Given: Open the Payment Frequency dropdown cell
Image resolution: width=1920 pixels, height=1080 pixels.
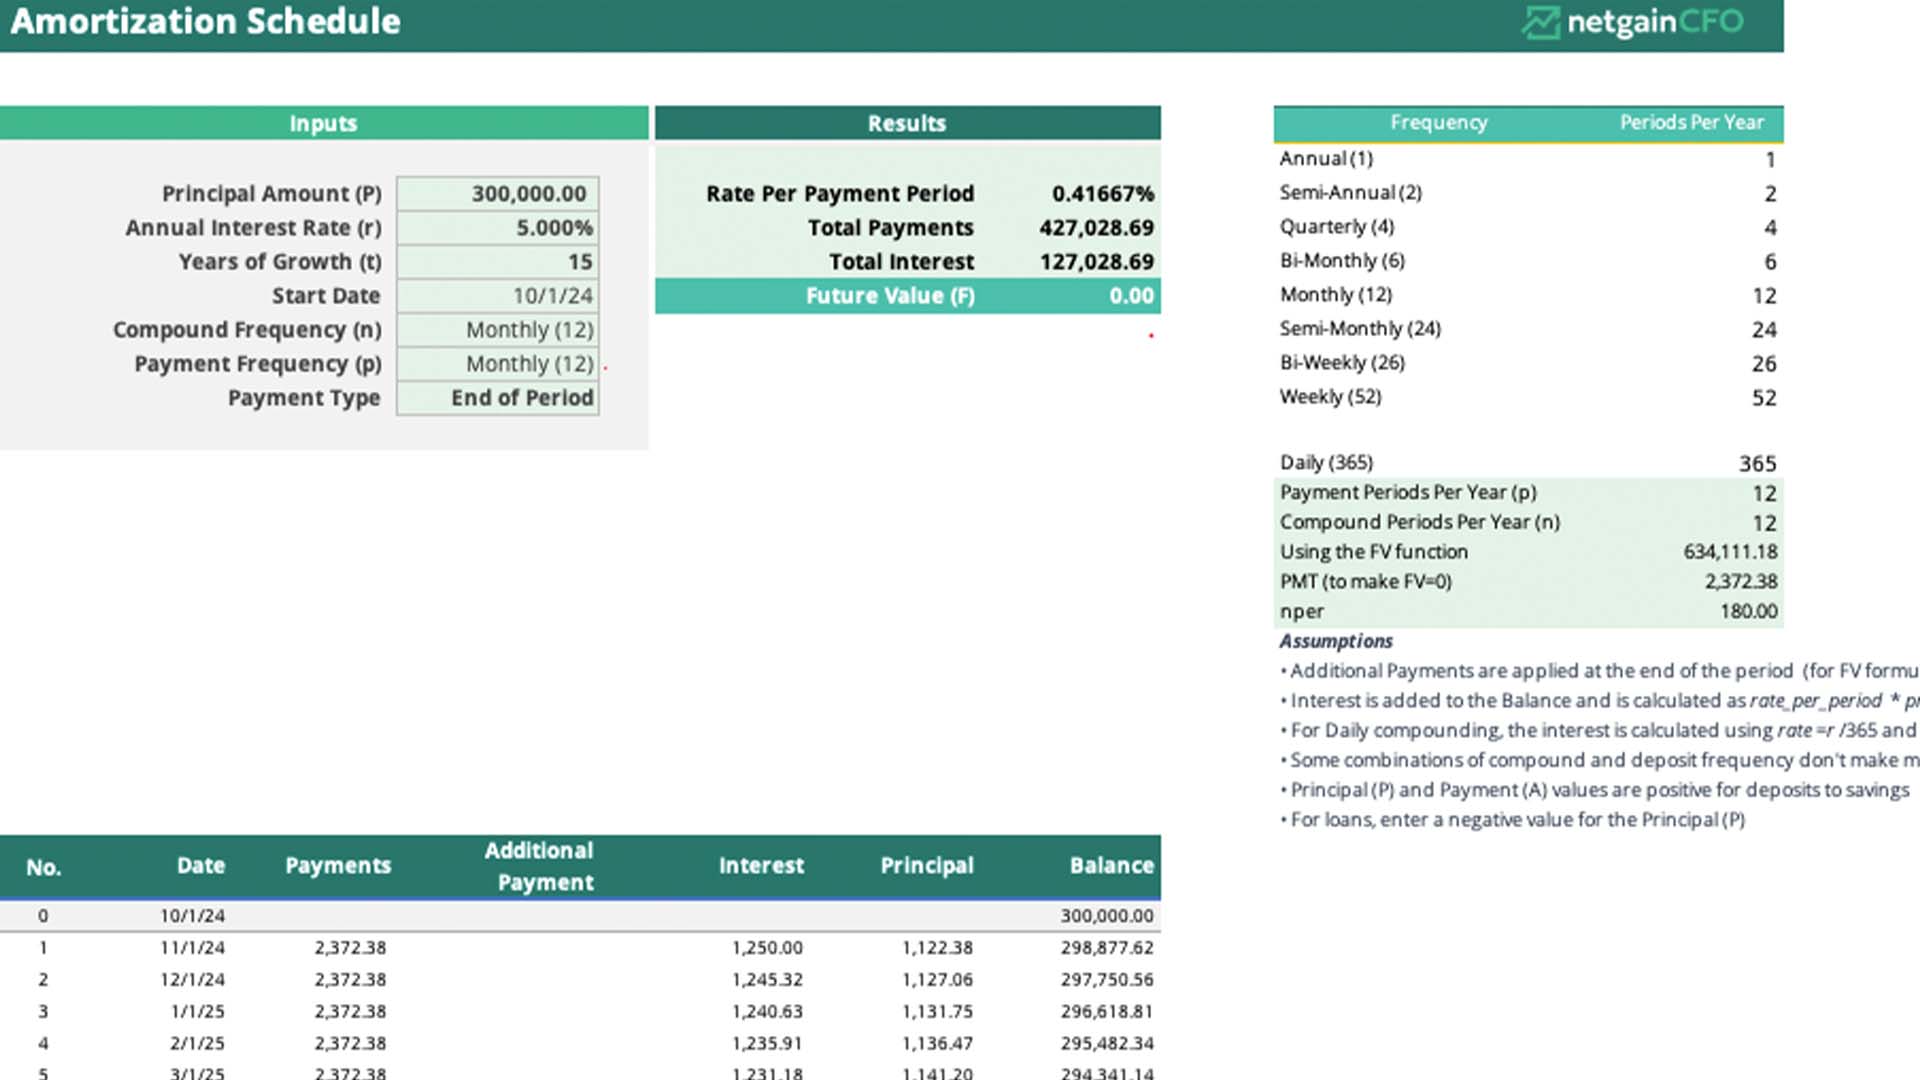Looking at the screenshot, I should click(x=498, y=364).
